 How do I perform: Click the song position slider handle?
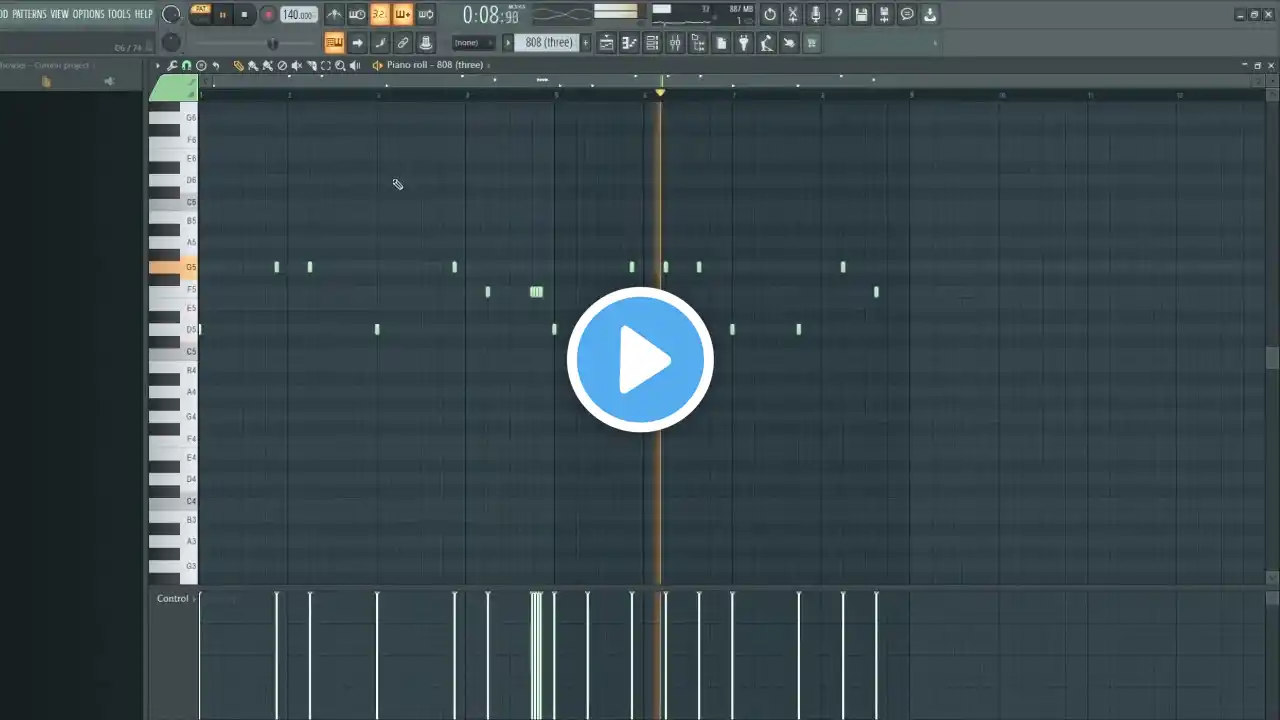click(x=272, y=44)
